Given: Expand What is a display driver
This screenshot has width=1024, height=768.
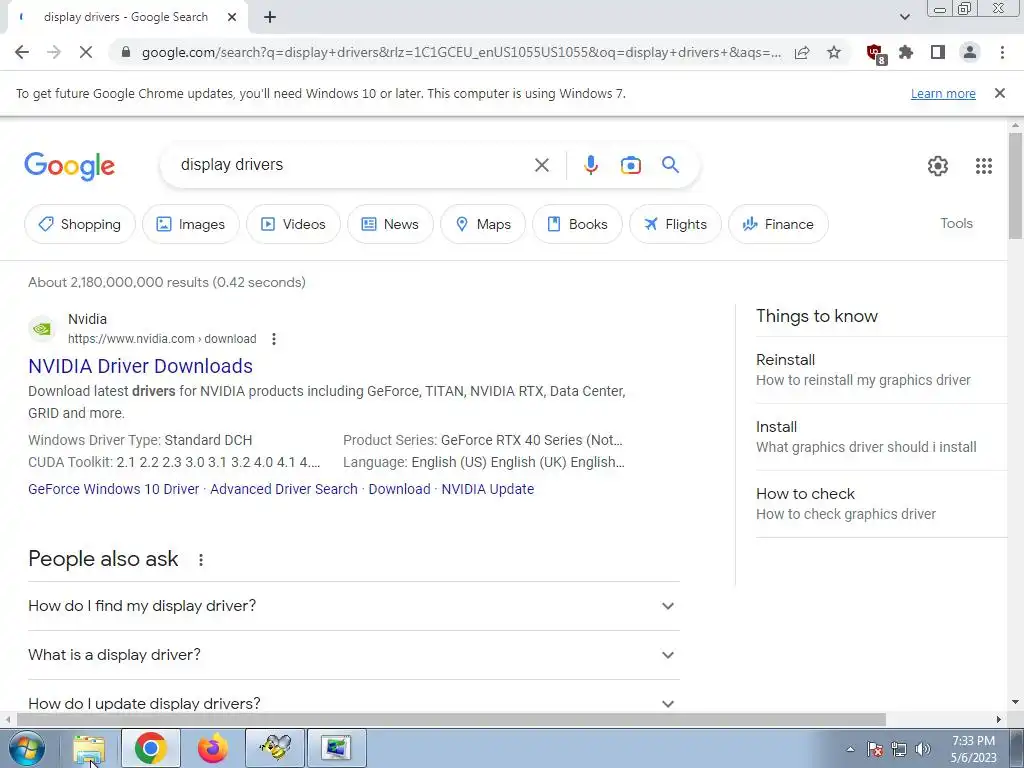Looking at the screenshot, I should (x=353, y=655).
